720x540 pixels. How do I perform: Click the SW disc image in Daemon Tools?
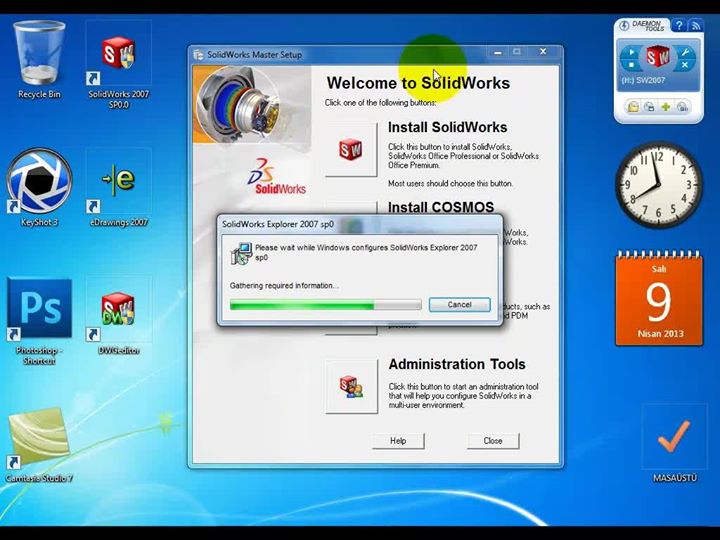(658, 57)
